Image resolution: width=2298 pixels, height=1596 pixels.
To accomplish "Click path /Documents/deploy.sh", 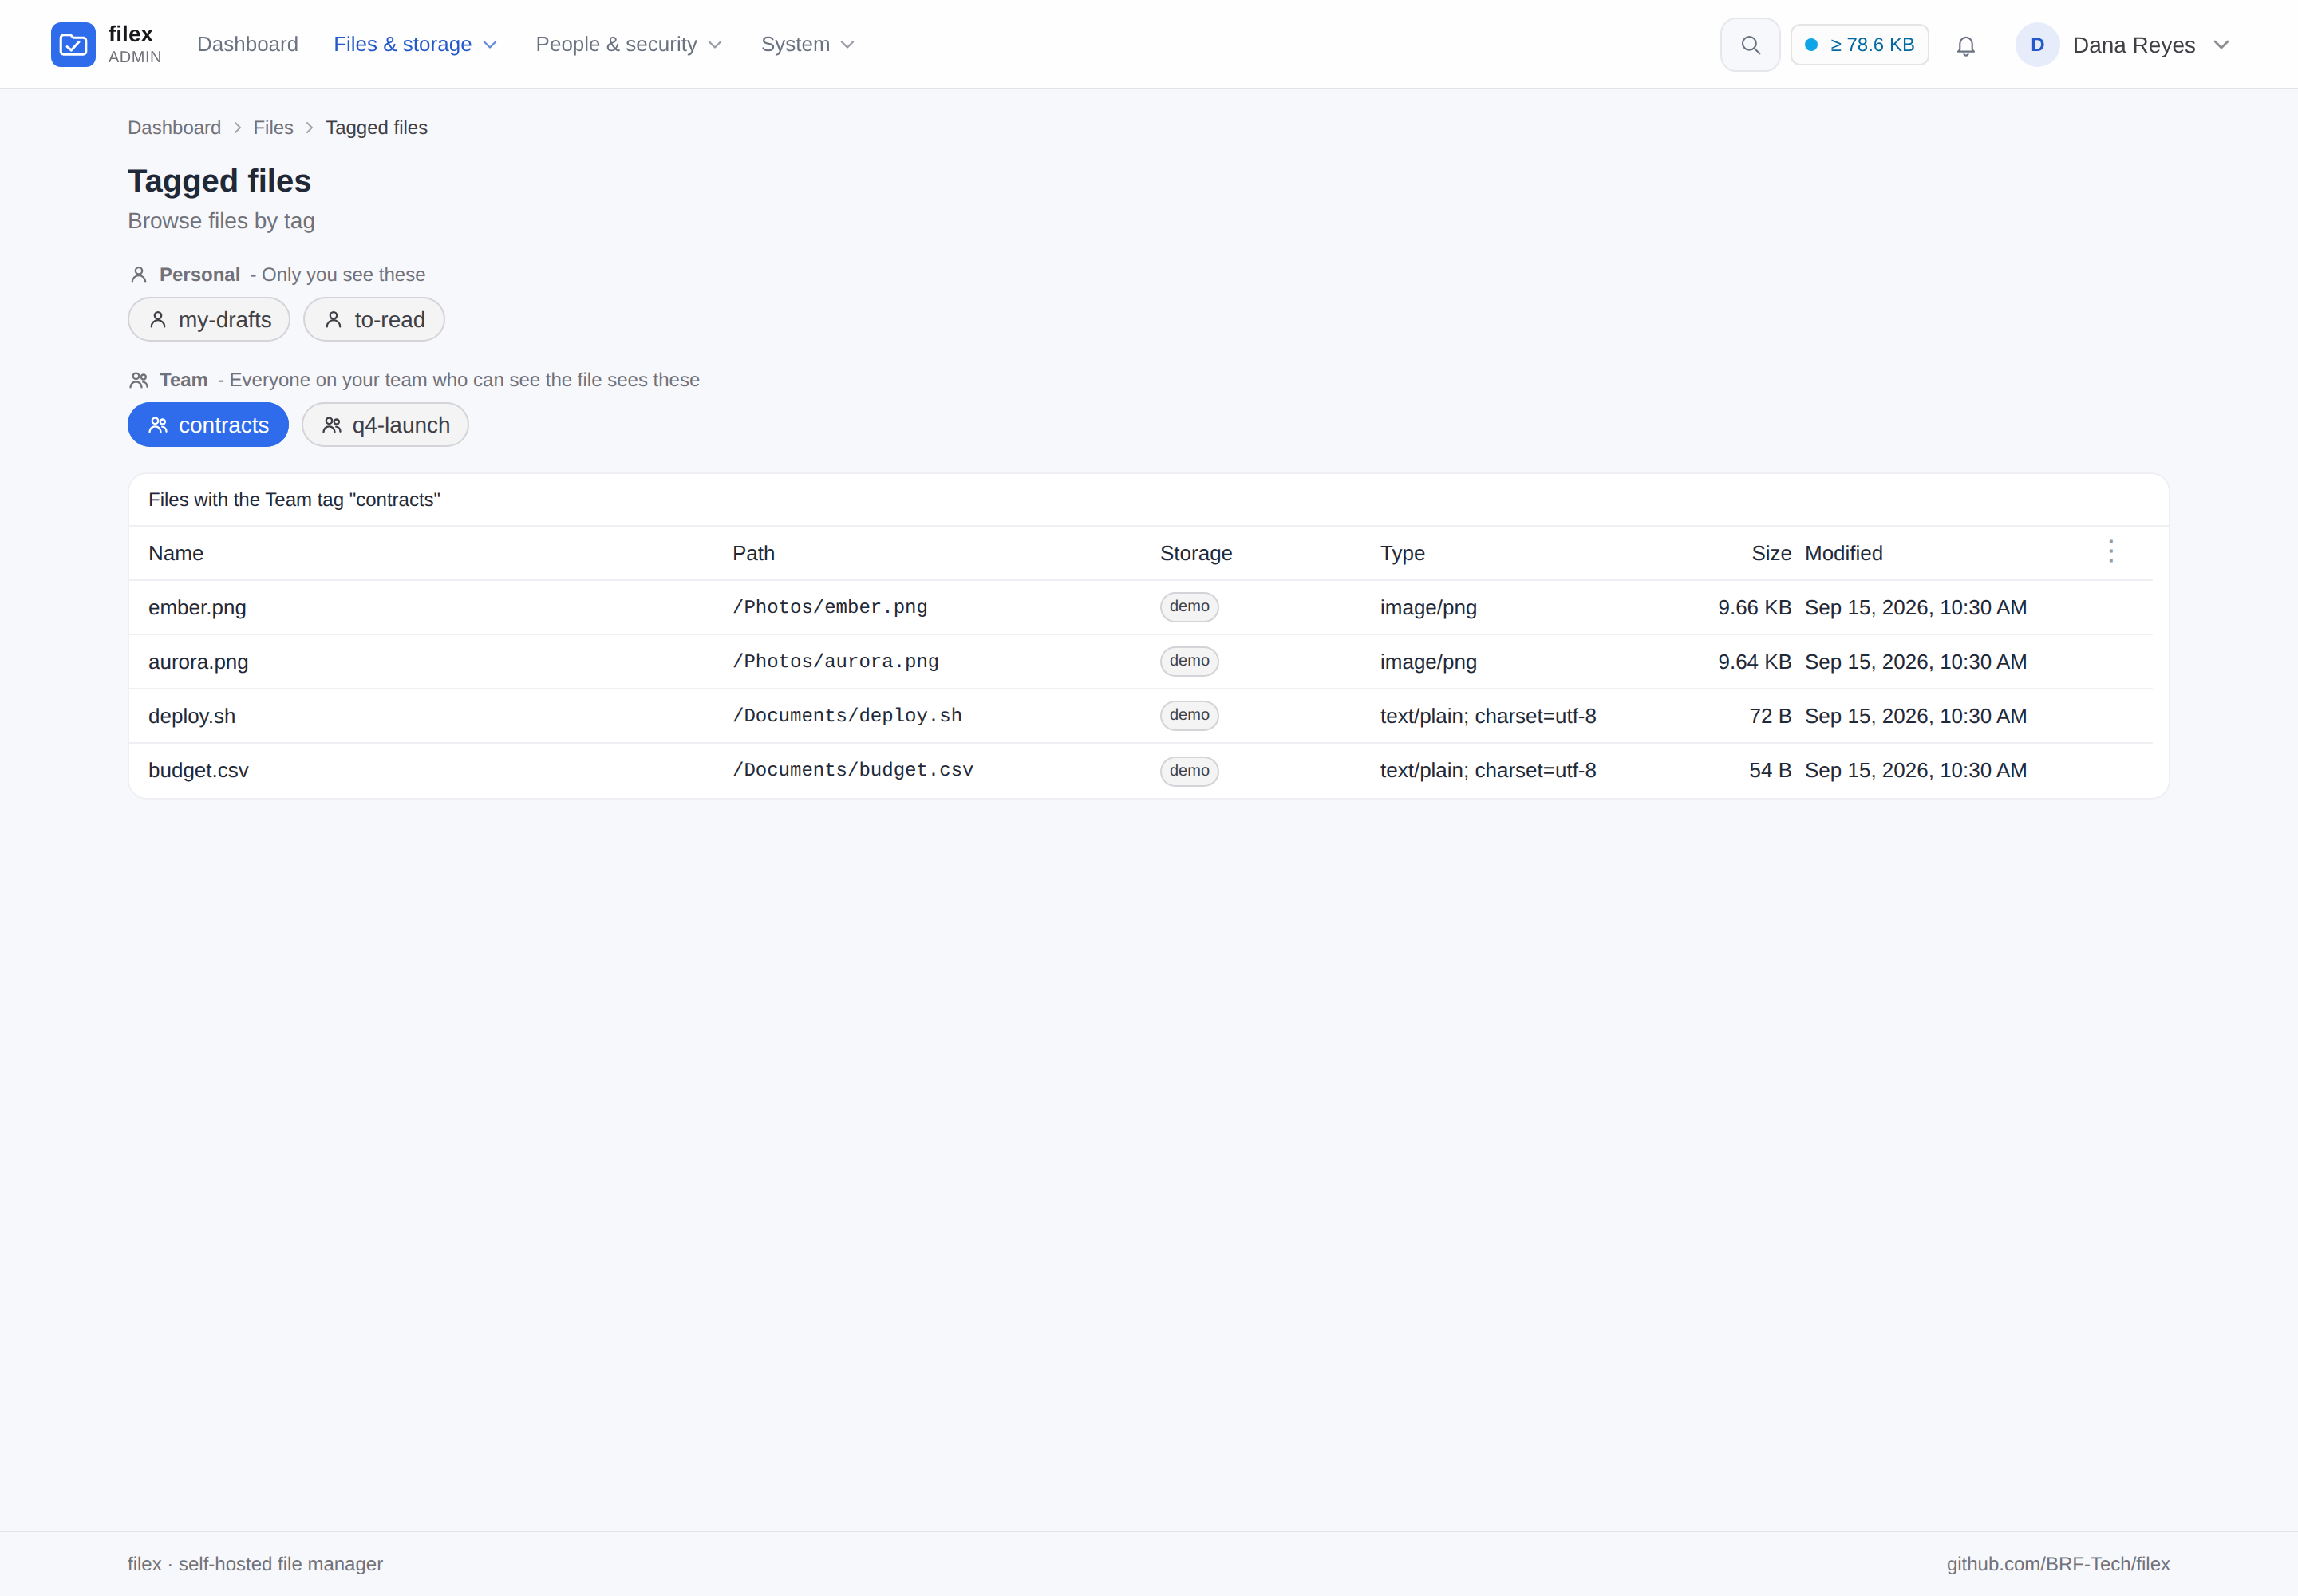I will pyautogui.click(x=847, y=716).
